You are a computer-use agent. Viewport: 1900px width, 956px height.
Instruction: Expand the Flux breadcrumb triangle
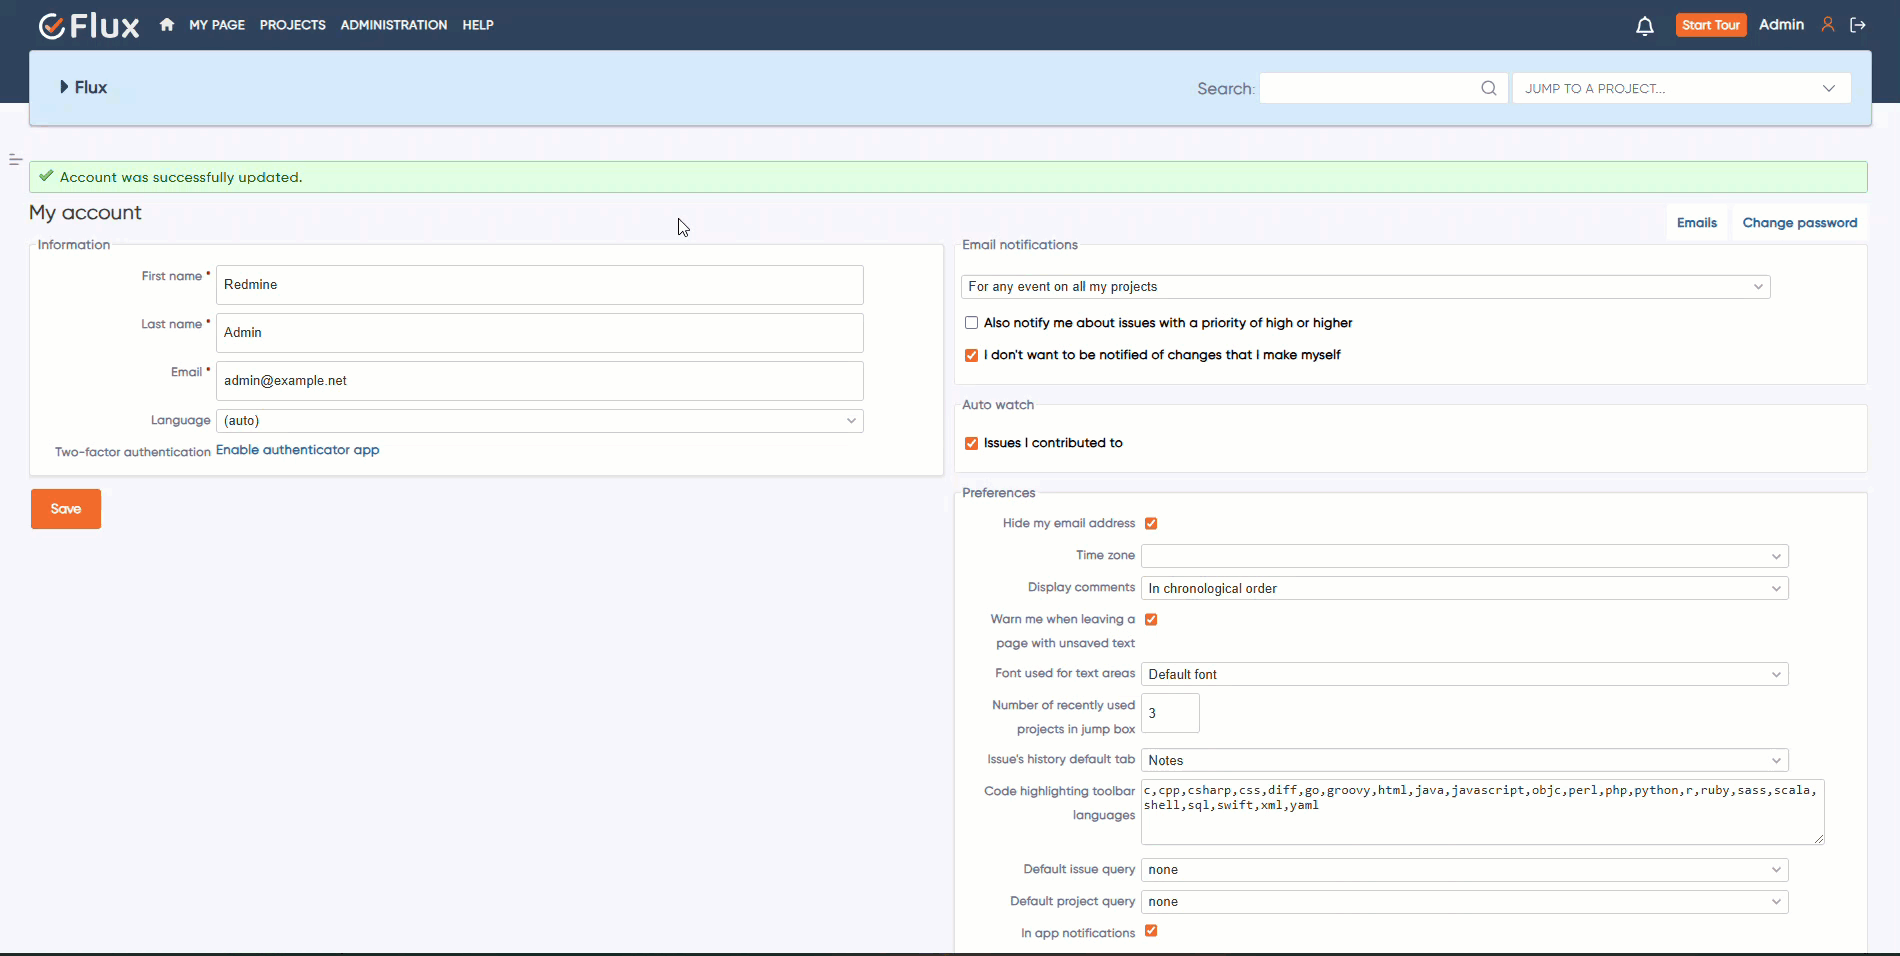pos(65,87)
